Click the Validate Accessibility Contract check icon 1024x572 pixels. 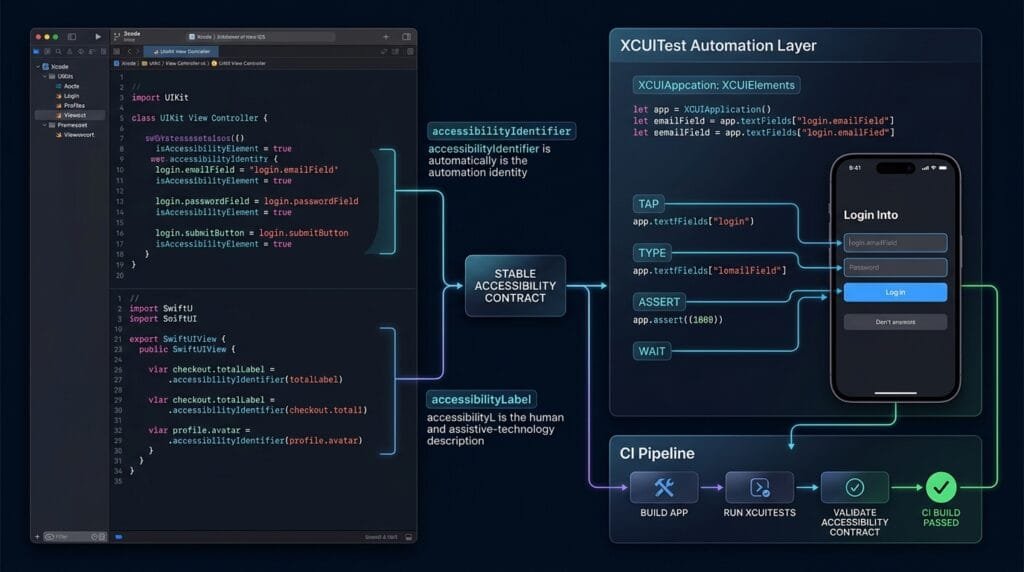tap(855, 487)
